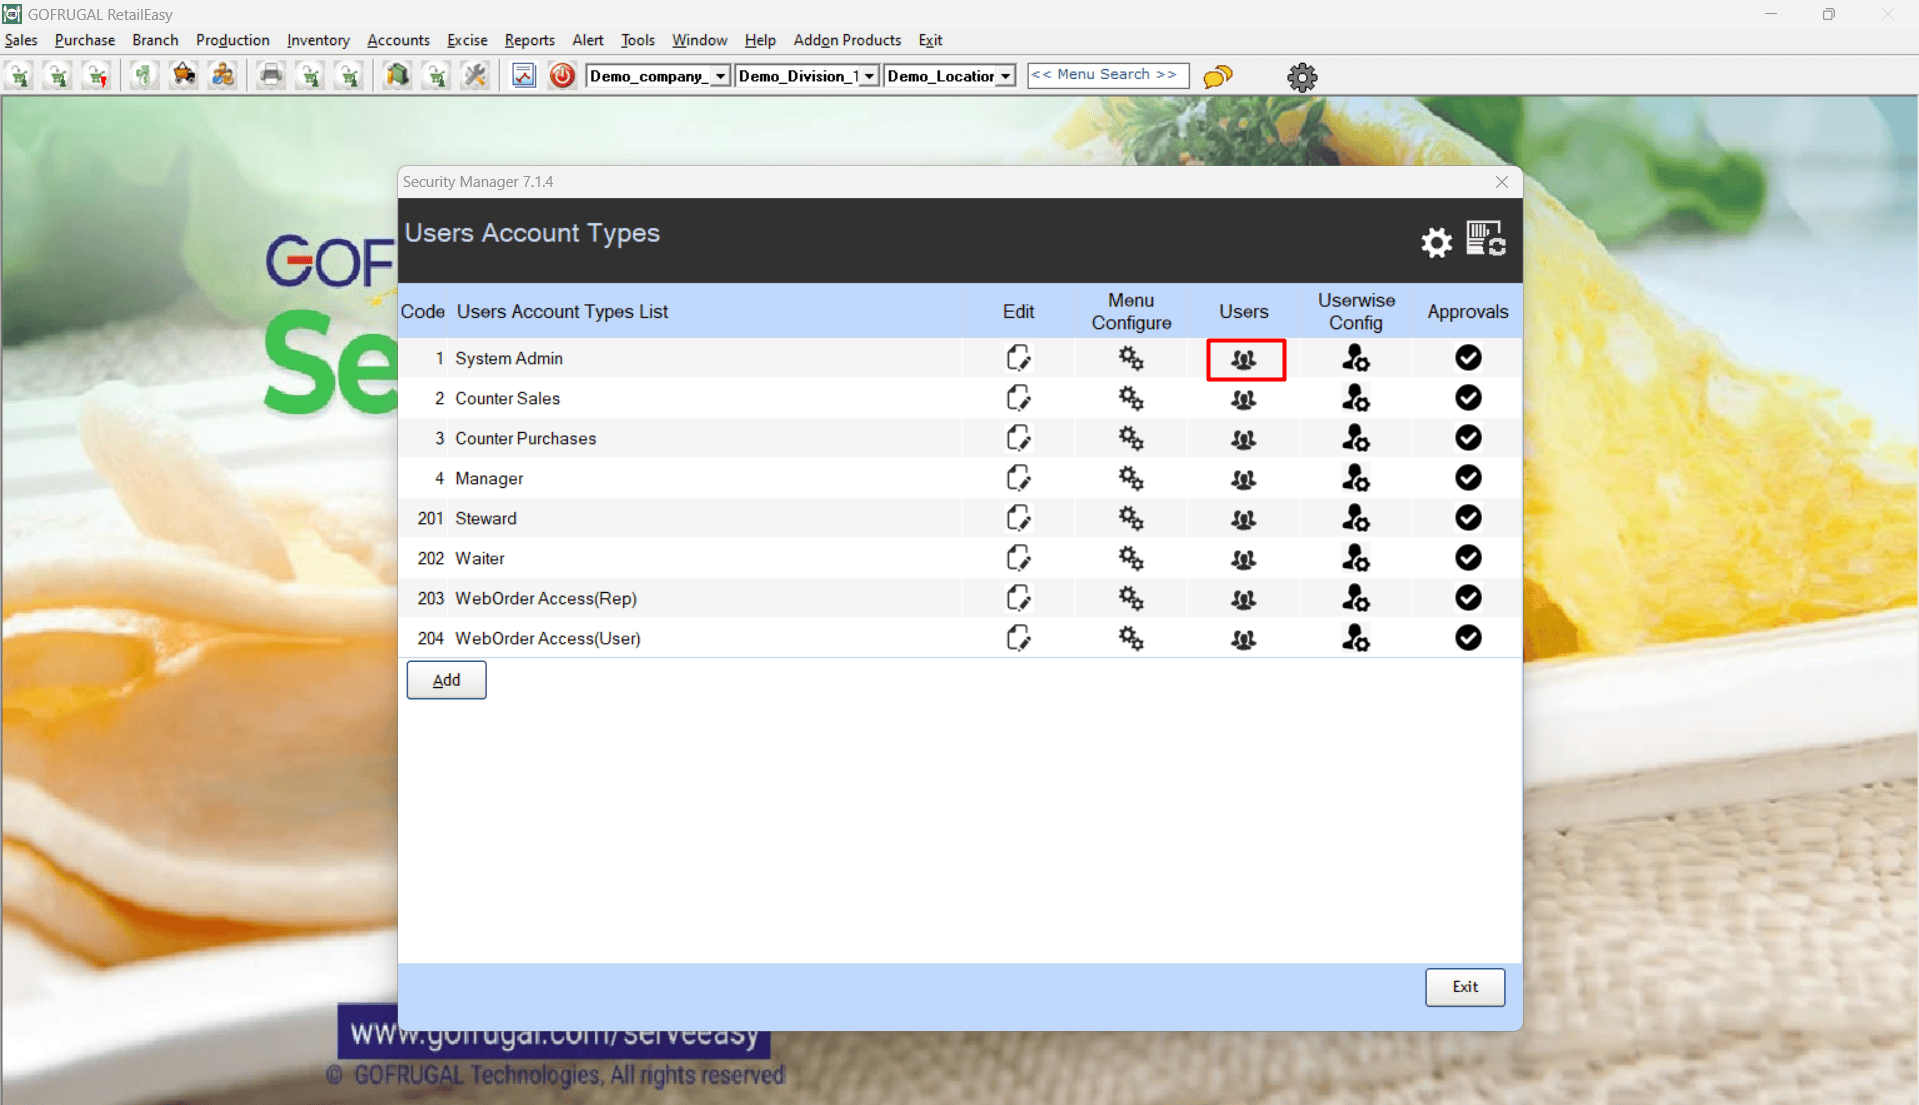This screenshot has height=1105, width=1919.
Task: Open Menu Configure for Steward
Action: click(1131, 518)
